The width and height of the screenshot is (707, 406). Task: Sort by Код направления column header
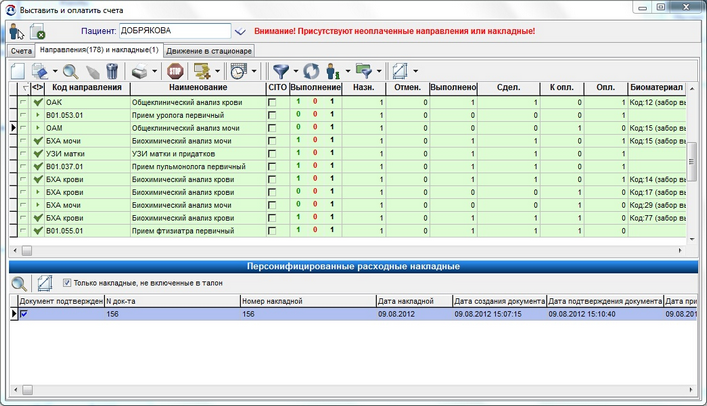click(x=87, y=88)
